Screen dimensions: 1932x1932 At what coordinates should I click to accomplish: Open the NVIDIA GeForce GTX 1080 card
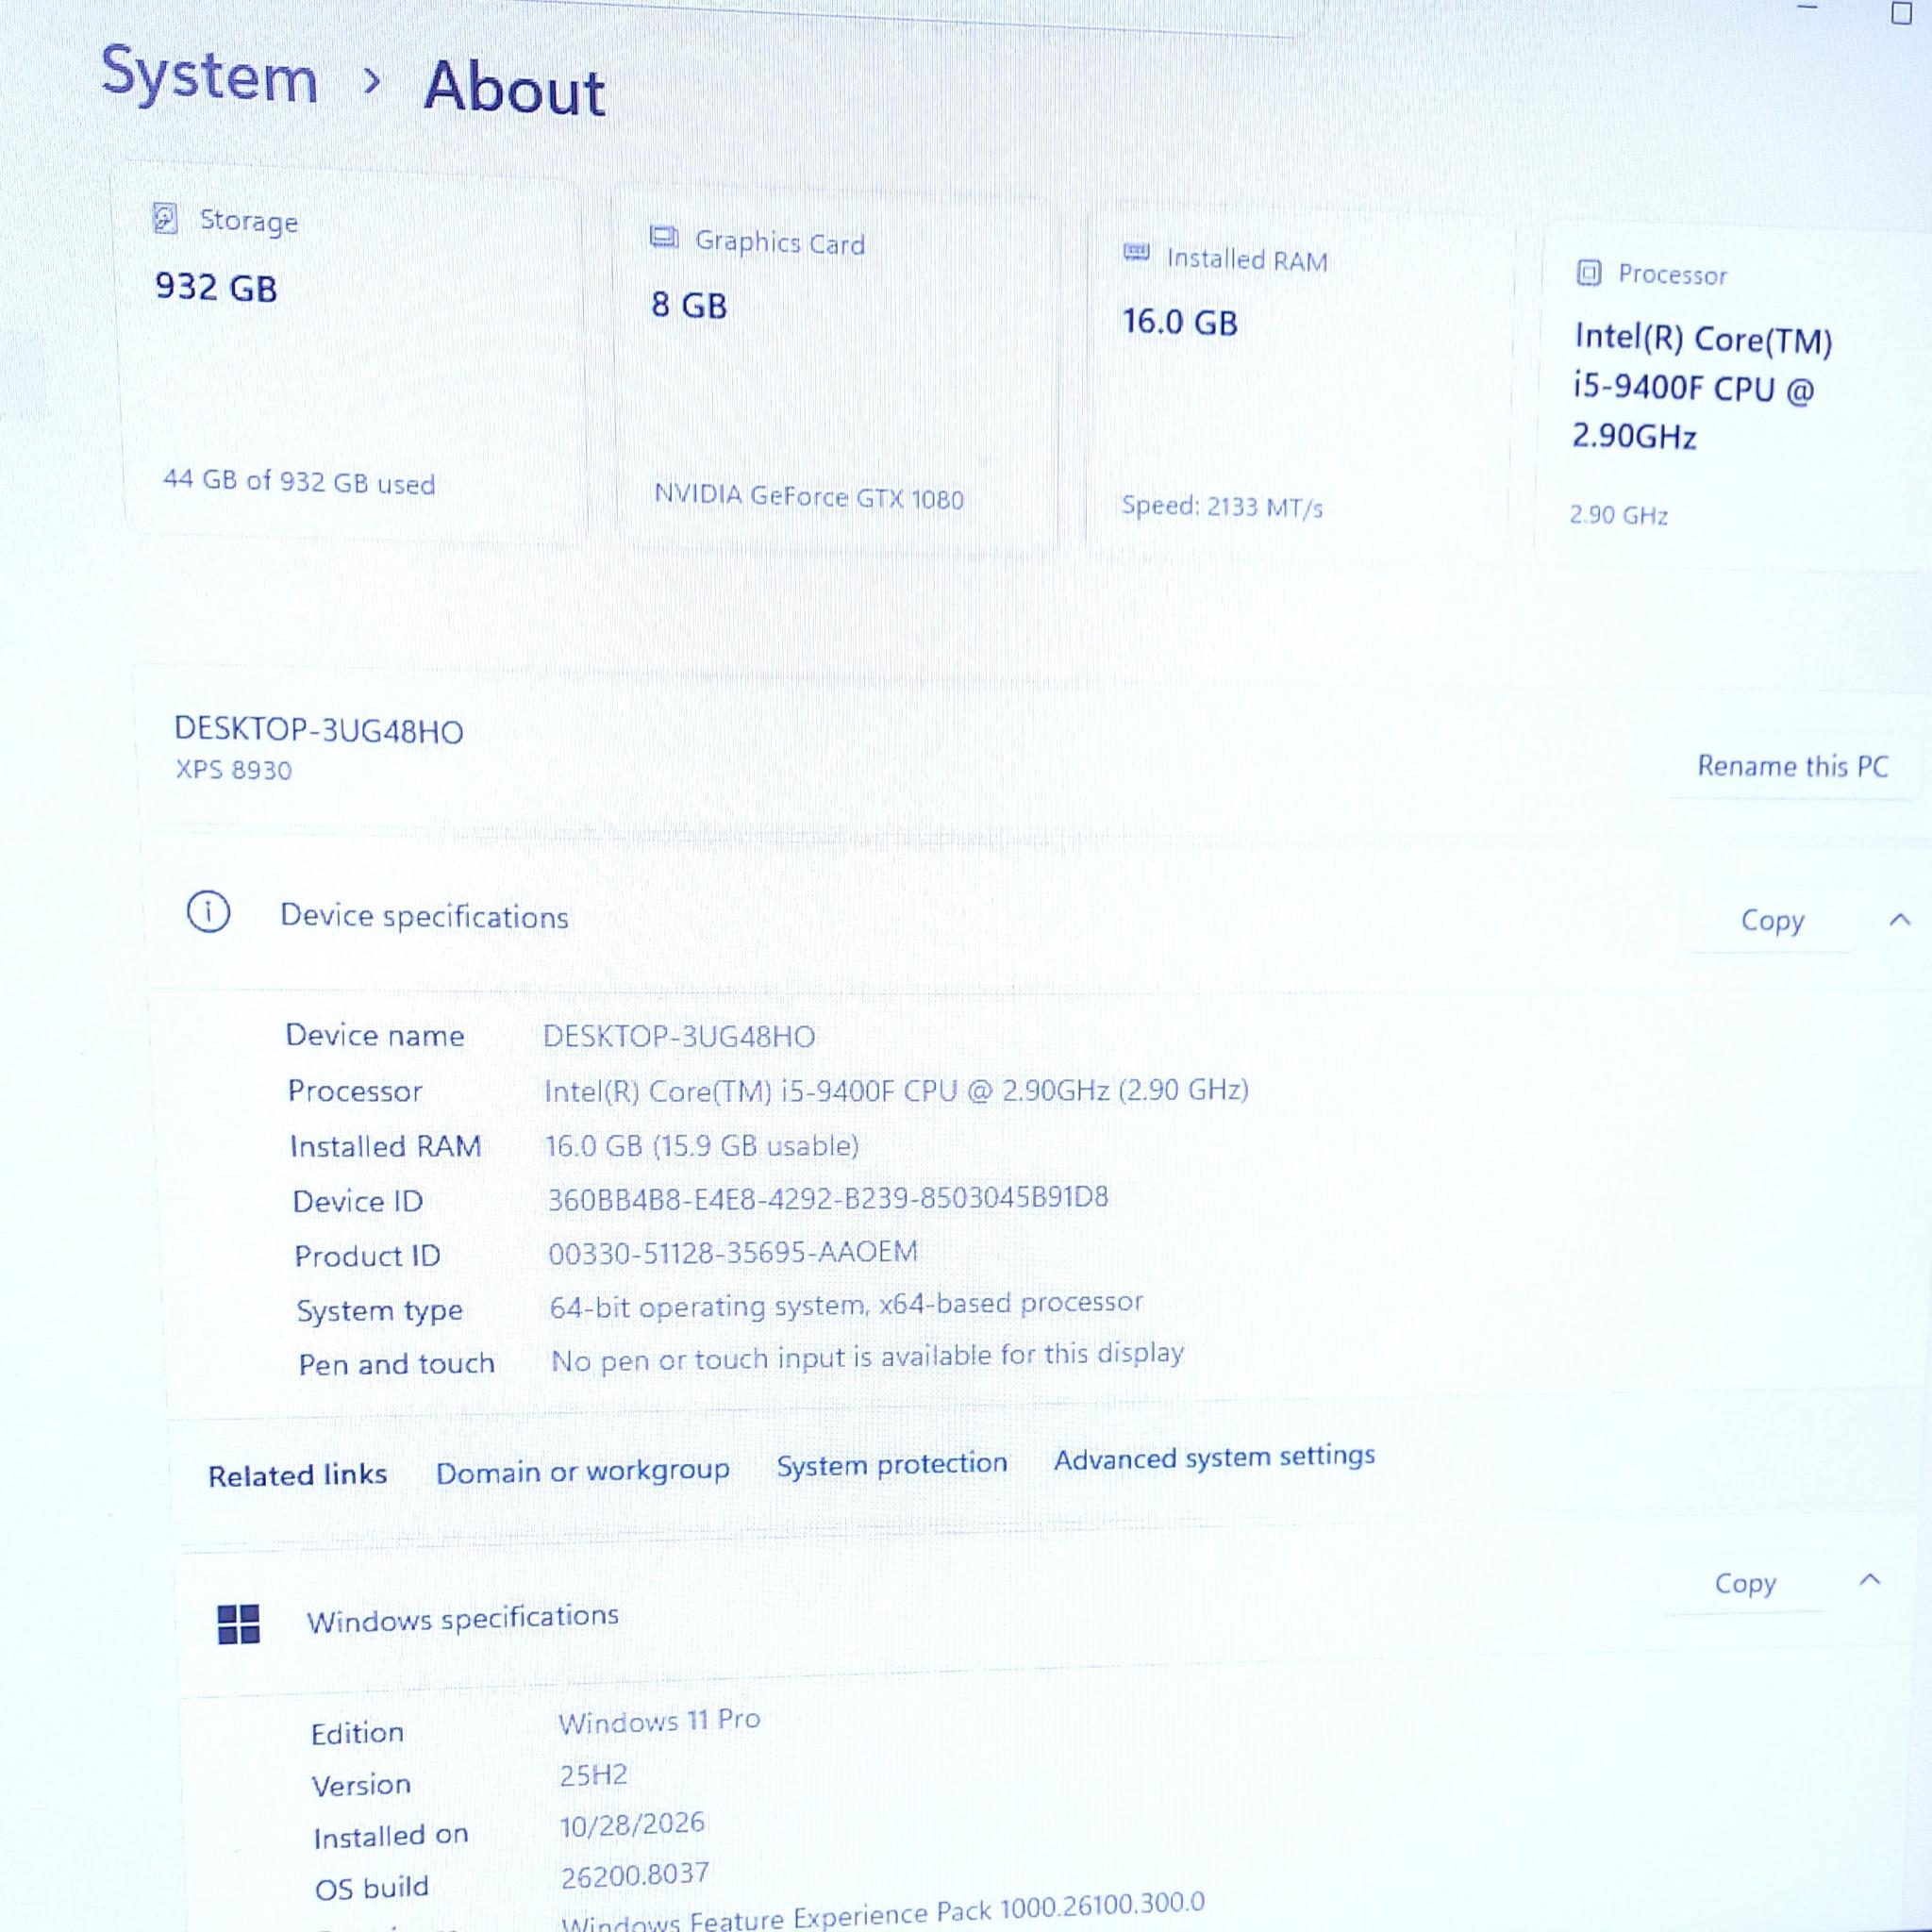835,368
